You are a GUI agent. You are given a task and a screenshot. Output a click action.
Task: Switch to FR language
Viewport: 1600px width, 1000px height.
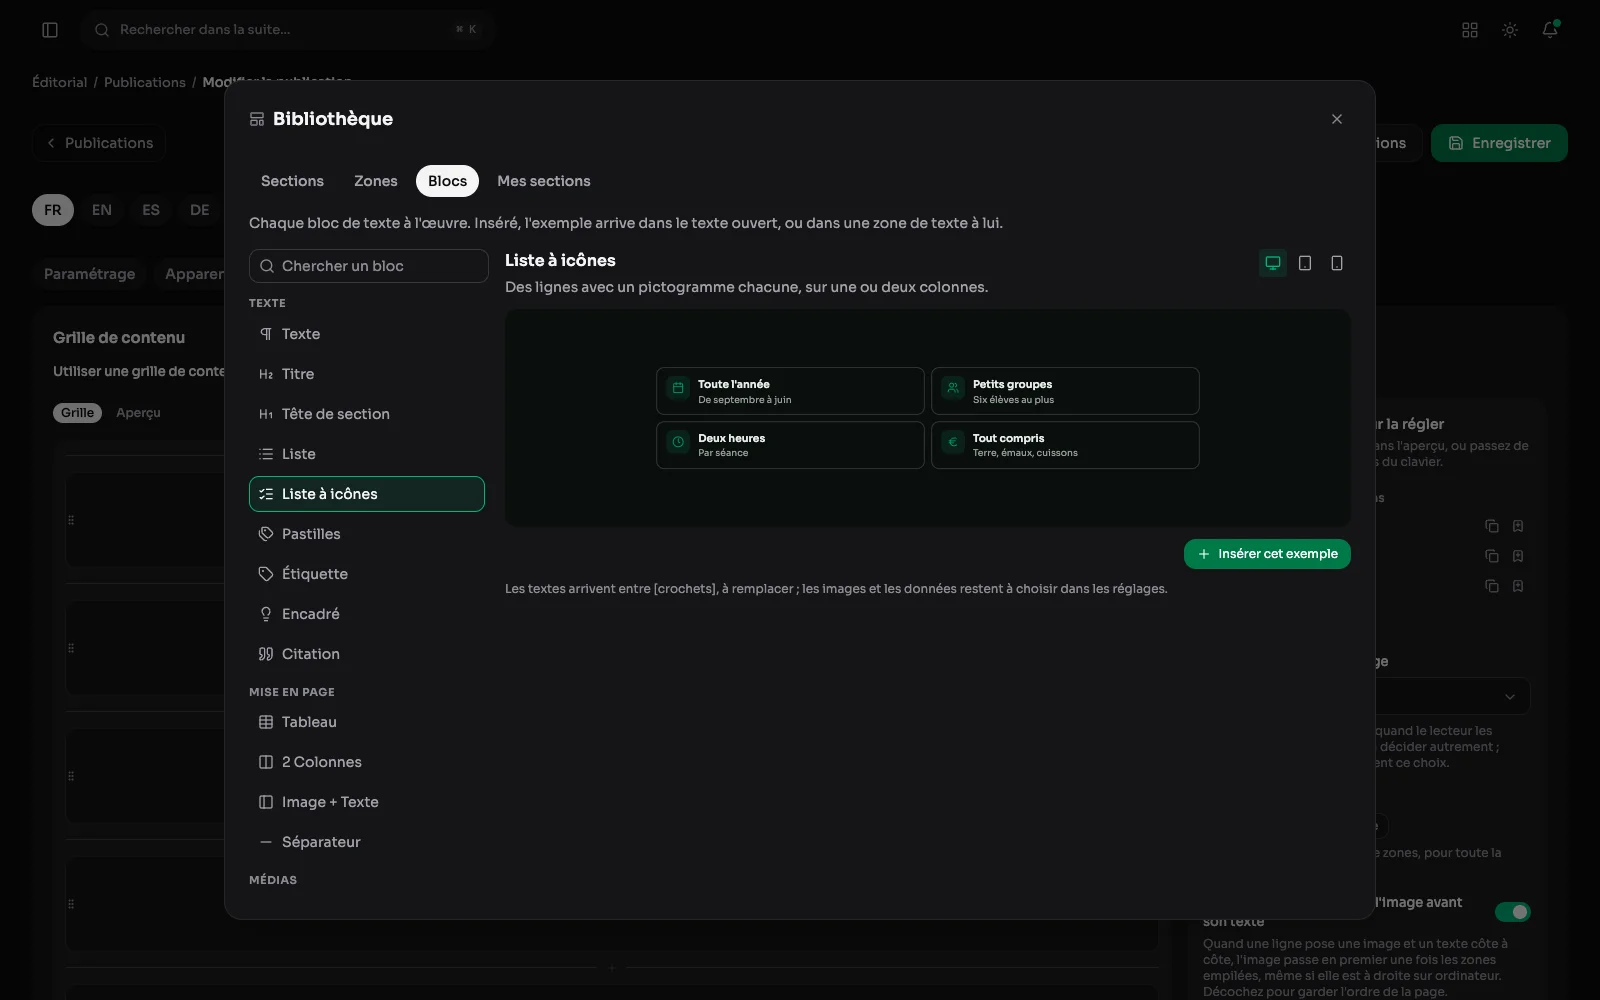pyautogui.click(x=53, y=210)
